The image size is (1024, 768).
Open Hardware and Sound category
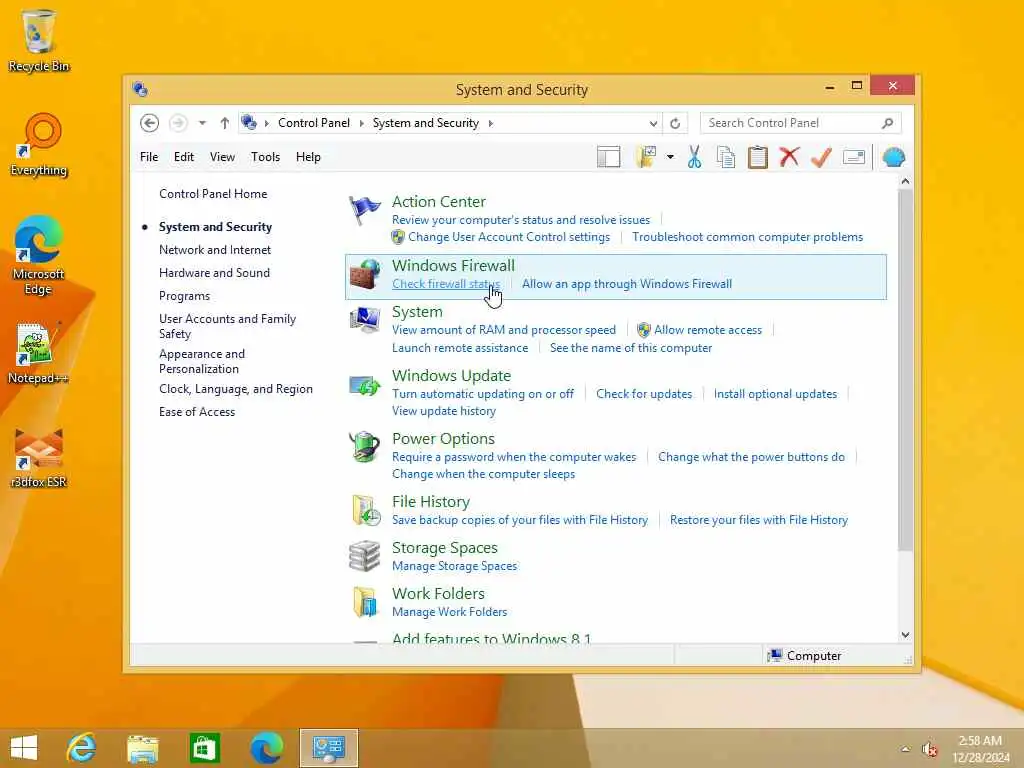pyautogui.click(x=214, y=273)
